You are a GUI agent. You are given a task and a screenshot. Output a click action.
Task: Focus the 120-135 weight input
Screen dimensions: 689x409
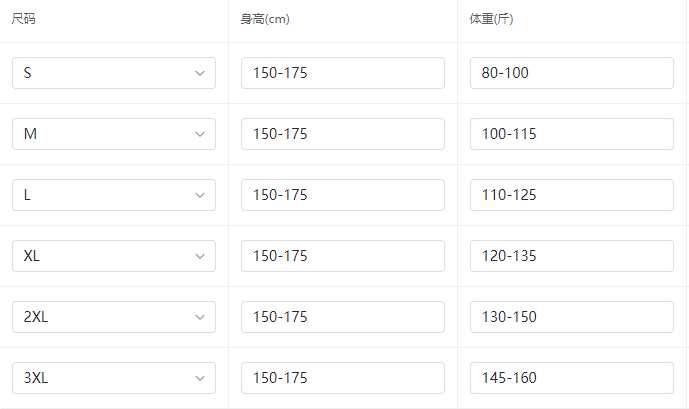pos(572,256)
